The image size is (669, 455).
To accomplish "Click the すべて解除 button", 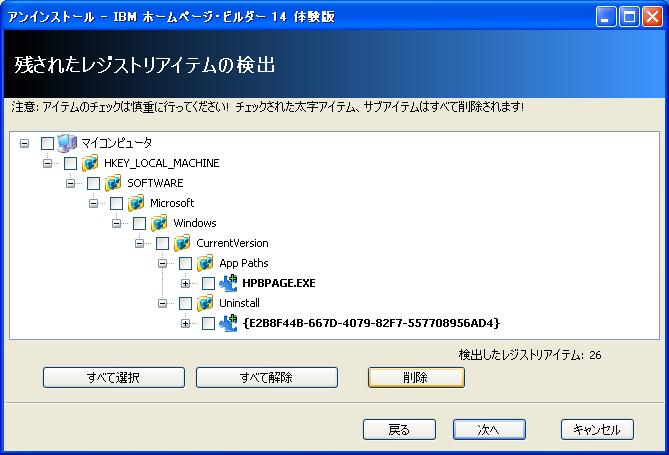I will (x=267, y=378).
